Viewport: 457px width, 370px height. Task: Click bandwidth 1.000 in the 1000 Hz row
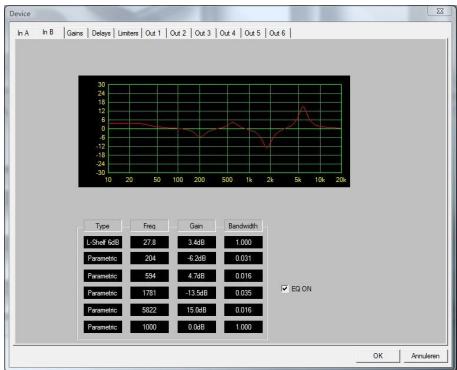[x=243, y=327]
